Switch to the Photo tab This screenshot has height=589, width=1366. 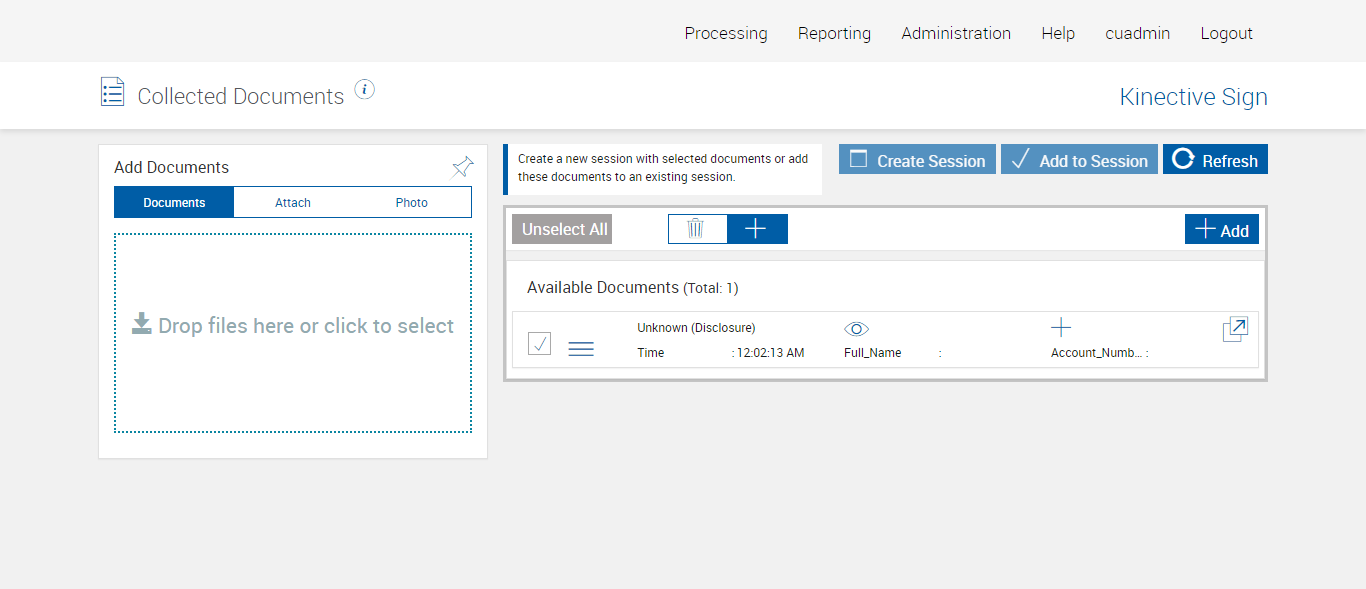411,203
